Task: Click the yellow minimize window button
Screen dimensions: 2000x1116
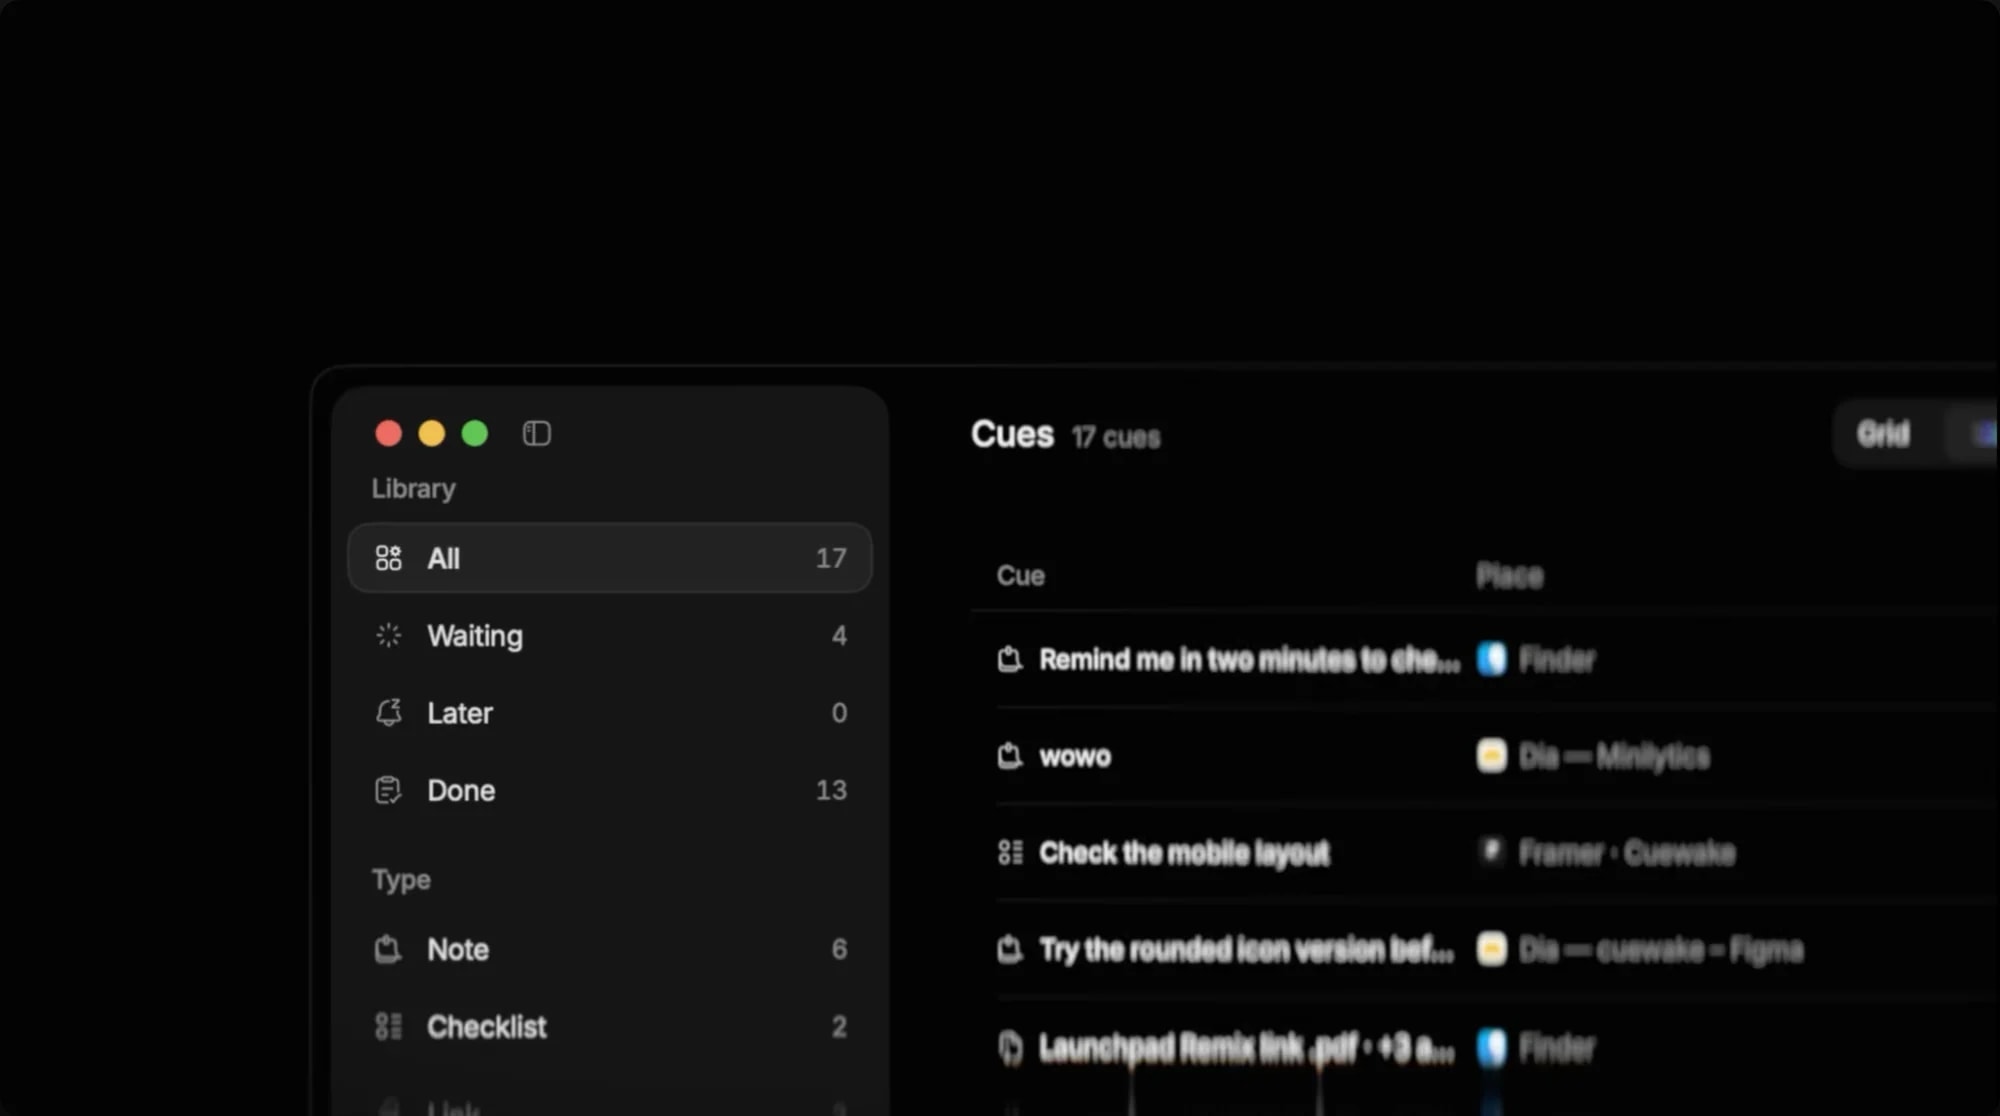Action: [431, 433]
